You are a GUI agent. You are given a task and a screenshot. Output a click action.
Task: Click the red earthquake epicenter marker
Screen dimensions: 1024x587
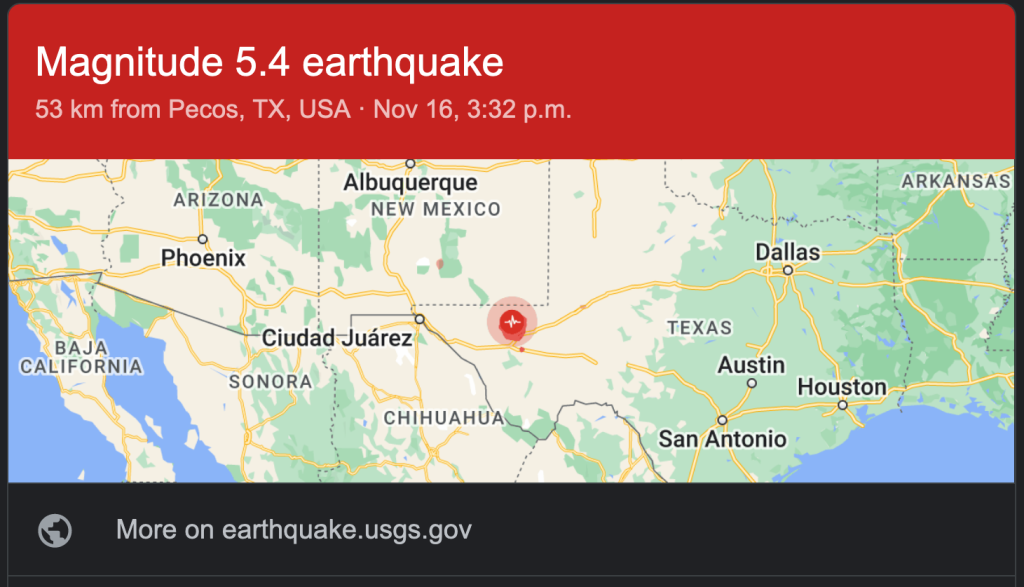click(x=513, y=322)
